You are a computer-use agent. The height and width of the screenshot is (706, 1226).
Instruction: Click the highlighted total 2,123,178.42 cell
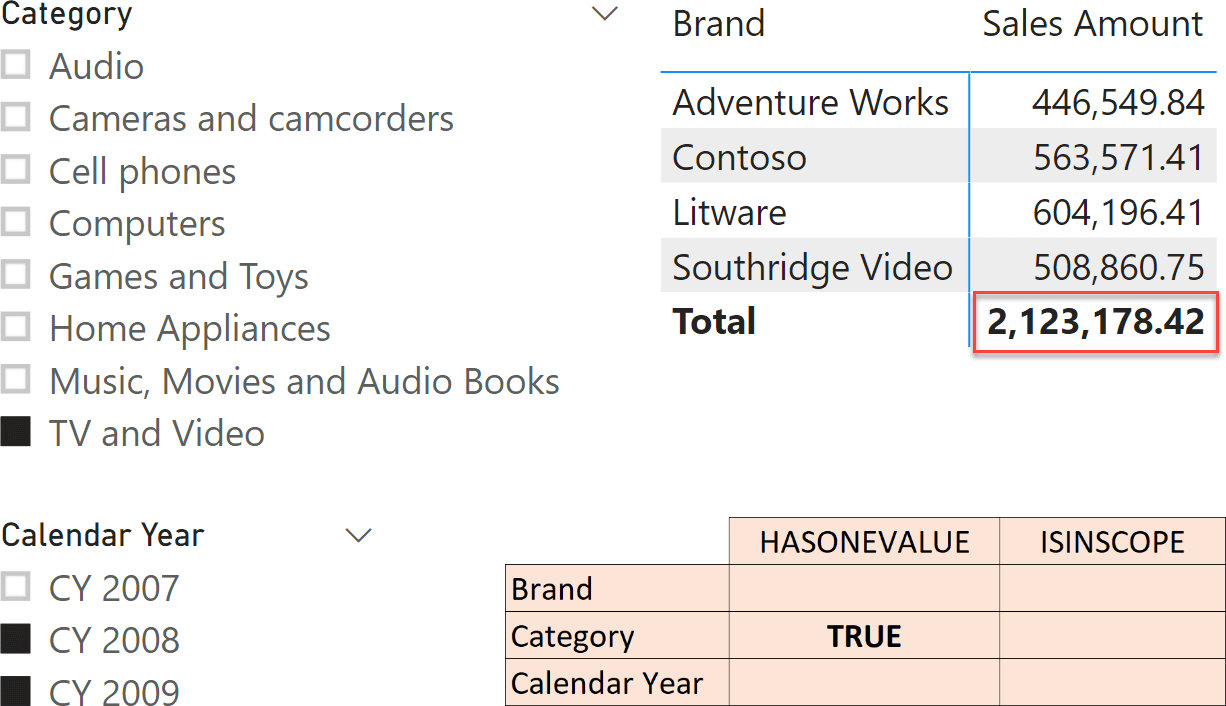click(1095, 321)
